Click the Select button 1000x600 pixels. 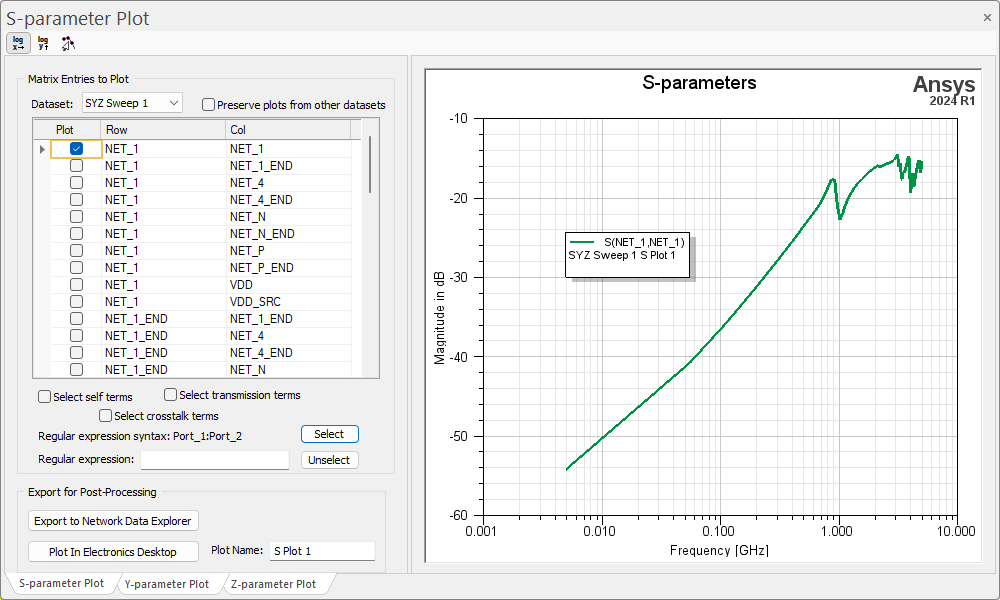pos(329,434)
